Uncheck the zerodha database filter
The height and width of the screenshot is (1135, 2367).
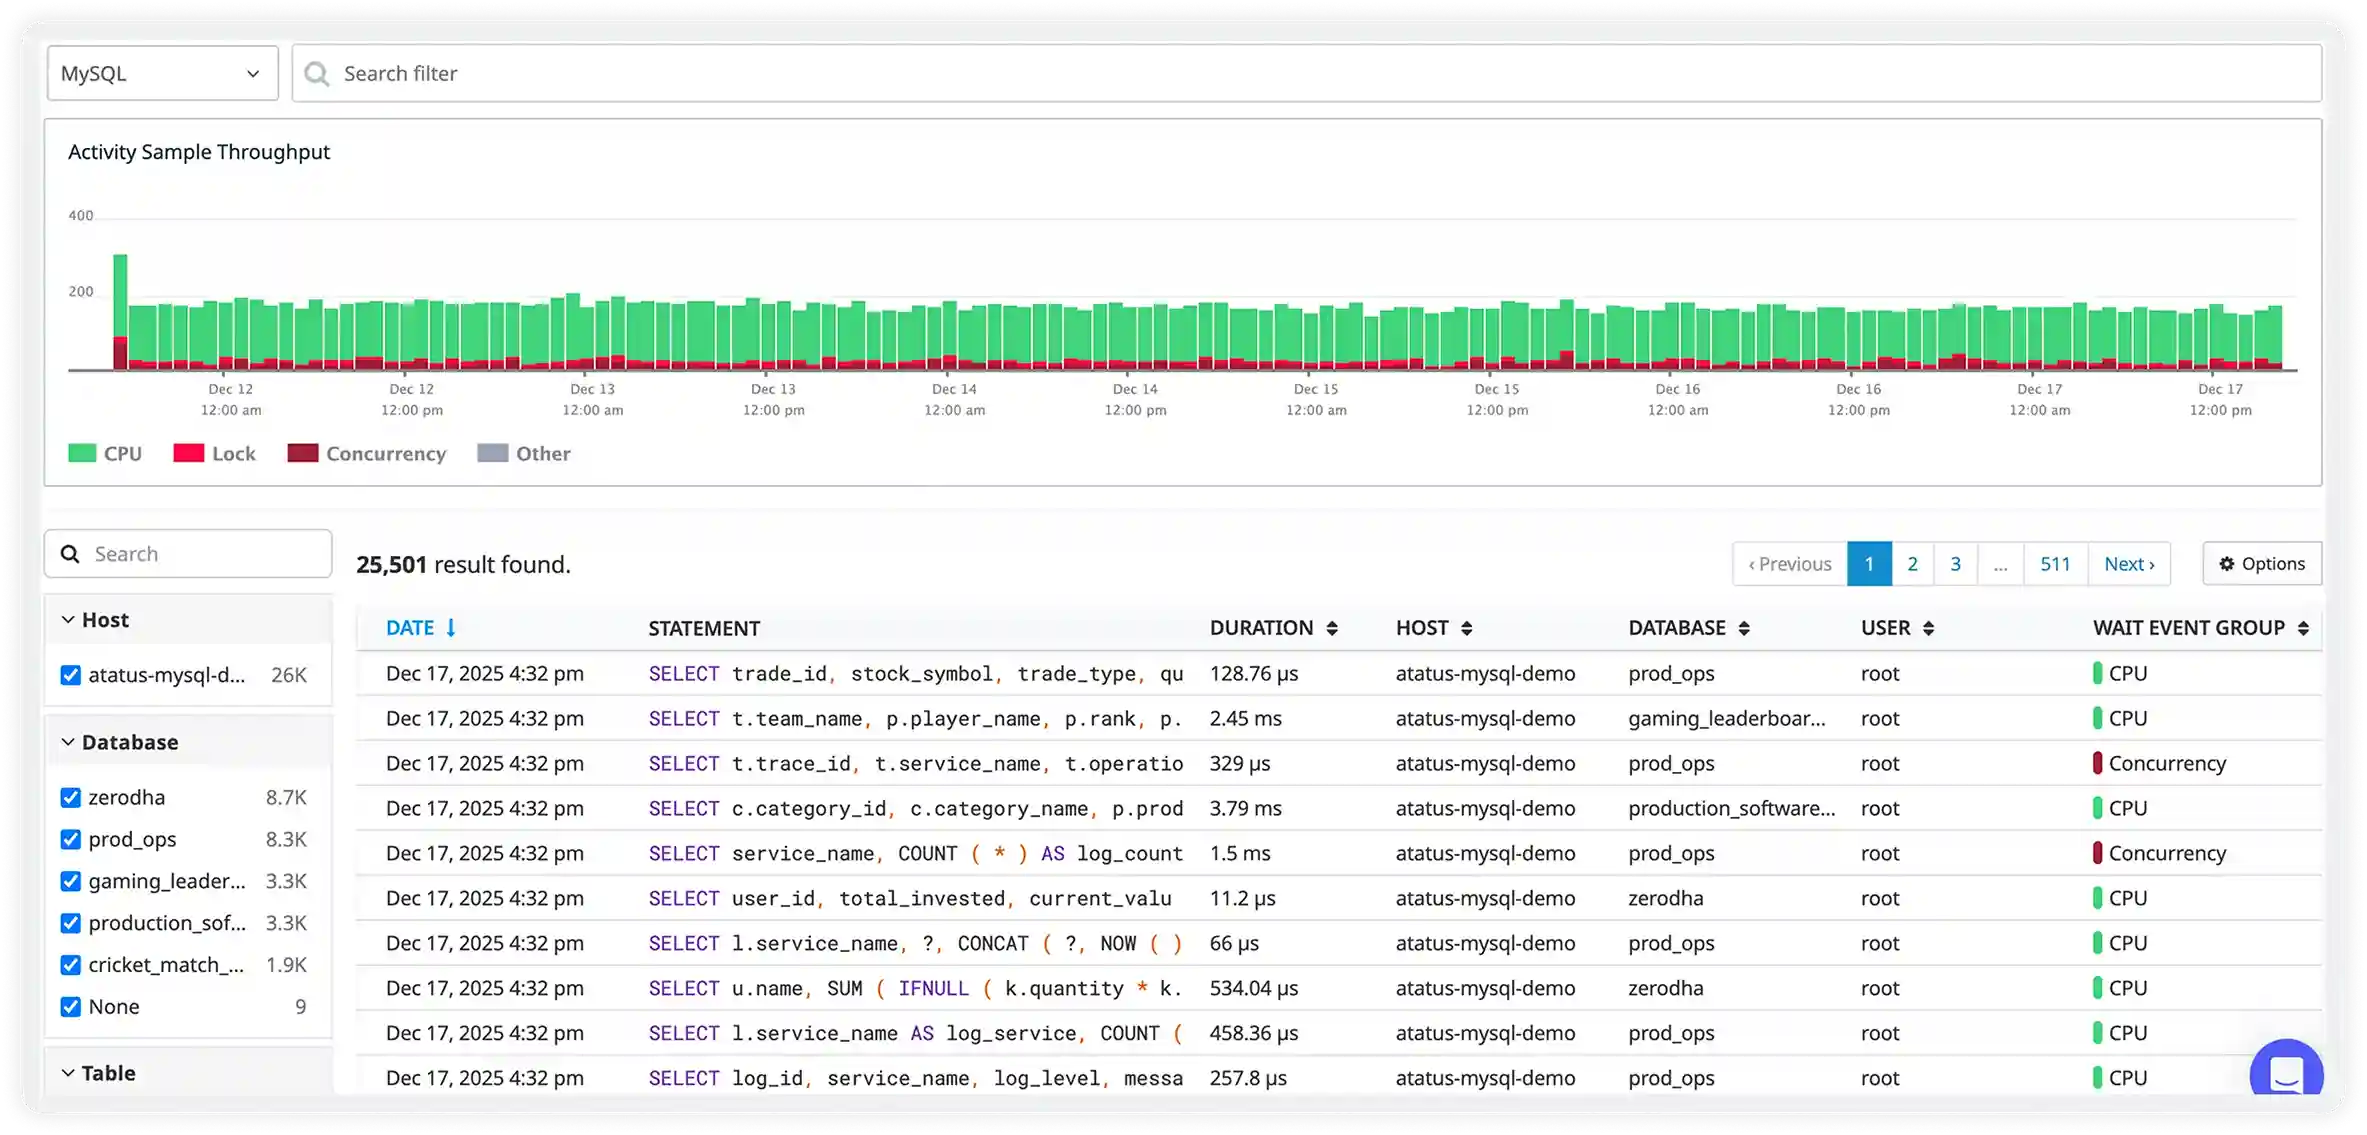[x=70, y=797]
